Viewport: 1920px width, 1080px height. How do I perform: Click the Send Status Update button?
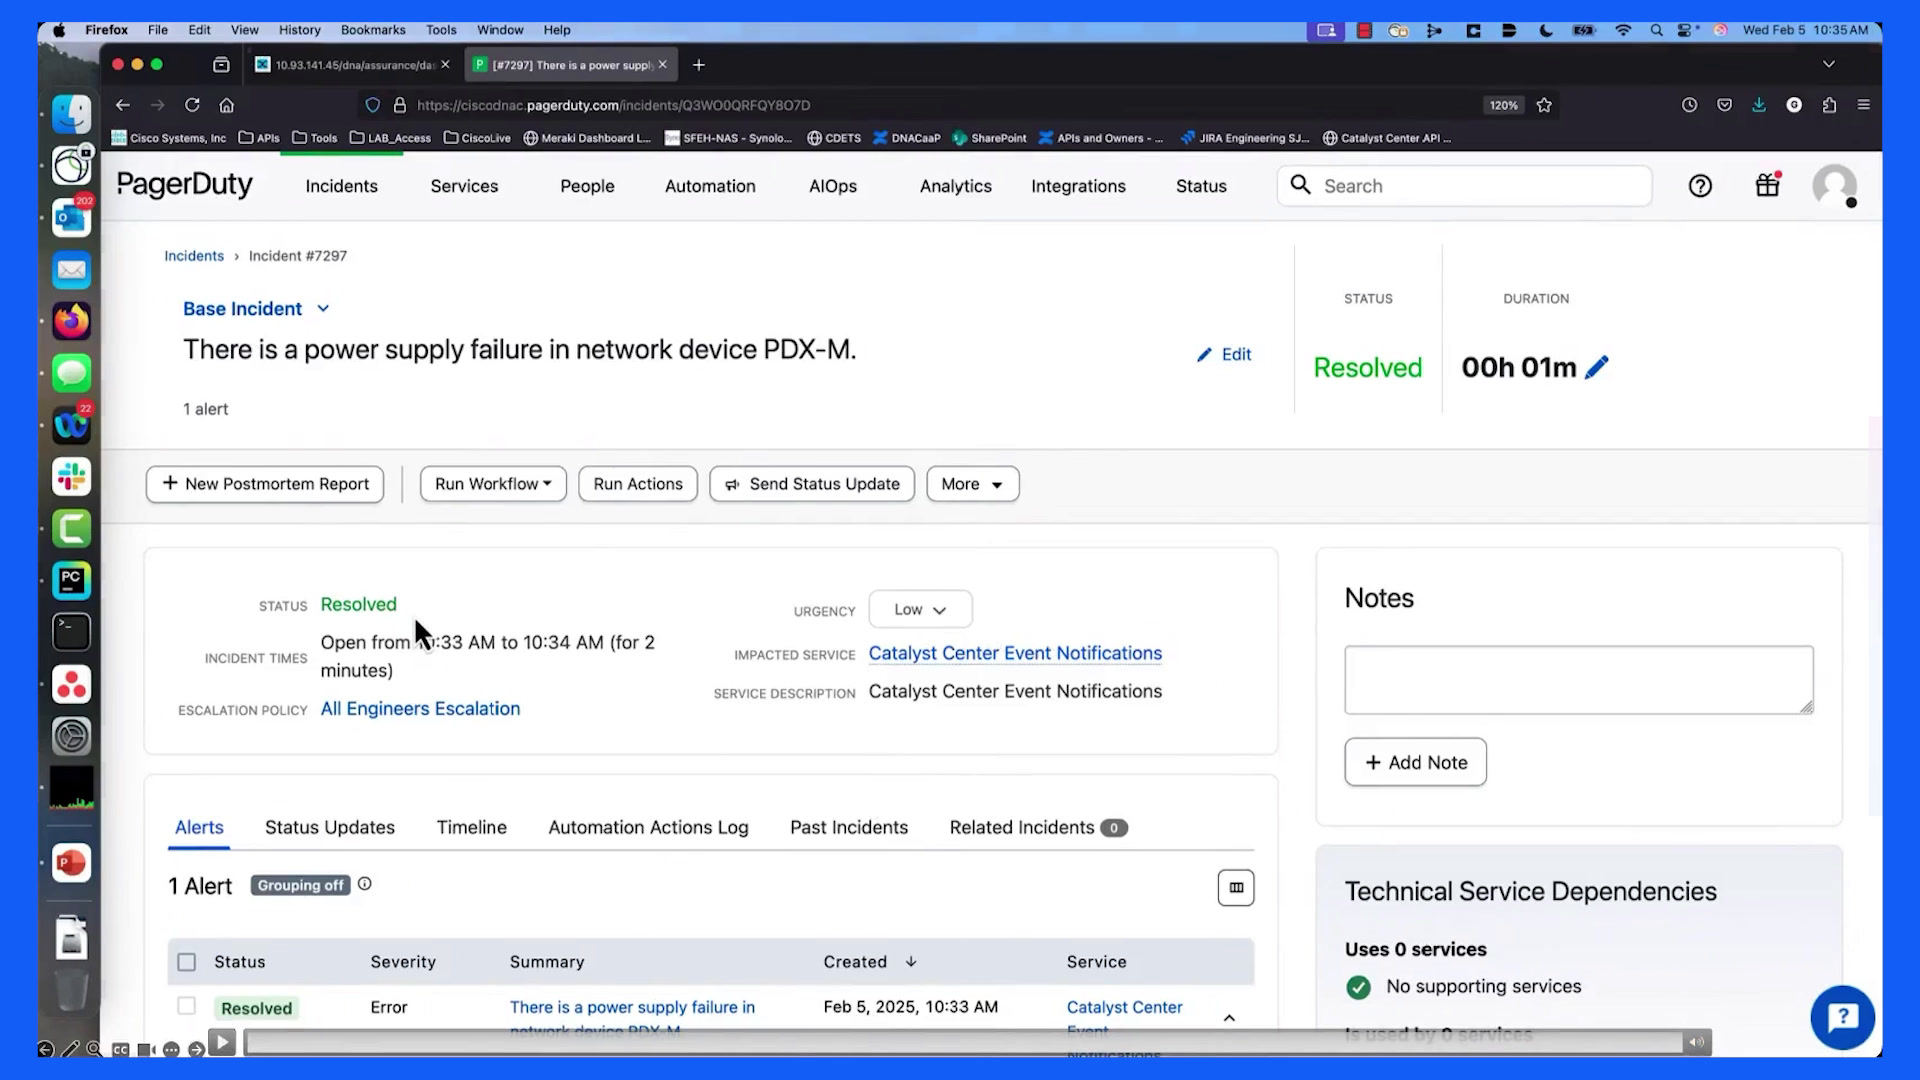(x=812, y=484)
